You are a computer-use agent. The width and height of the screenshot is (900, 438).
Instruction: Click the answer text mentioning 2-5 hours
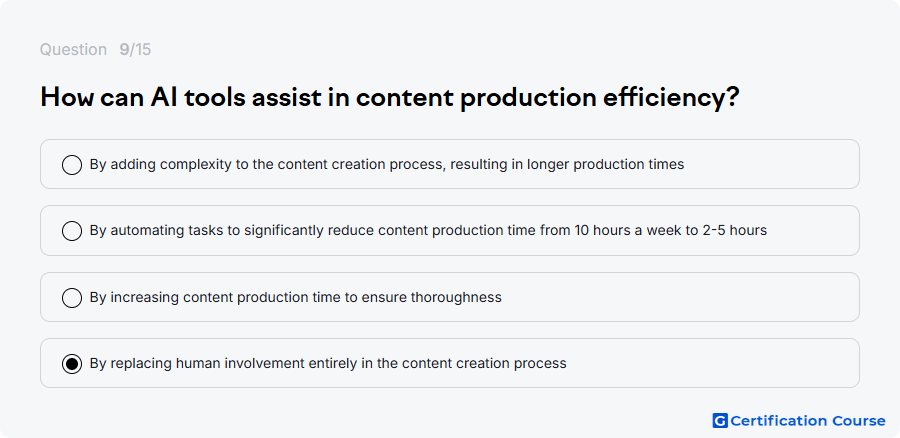[428, 231]
